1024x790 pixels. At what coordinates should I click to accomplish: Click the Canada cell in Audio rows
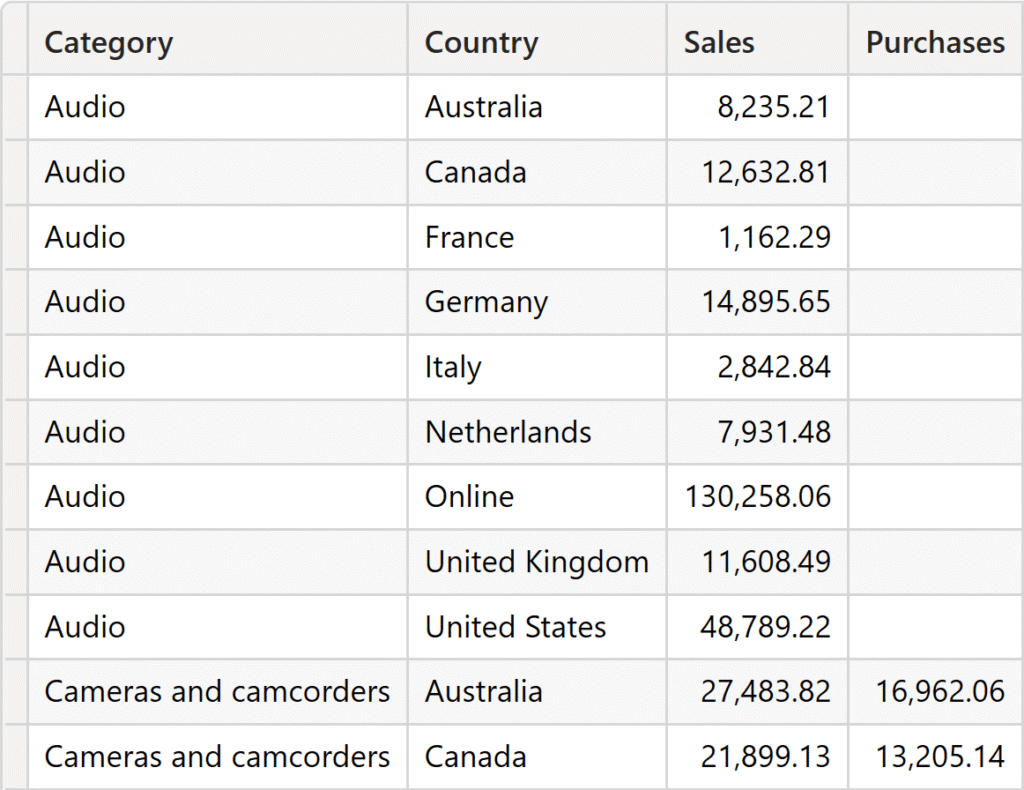pyautogui.click(x=475, y=172)
